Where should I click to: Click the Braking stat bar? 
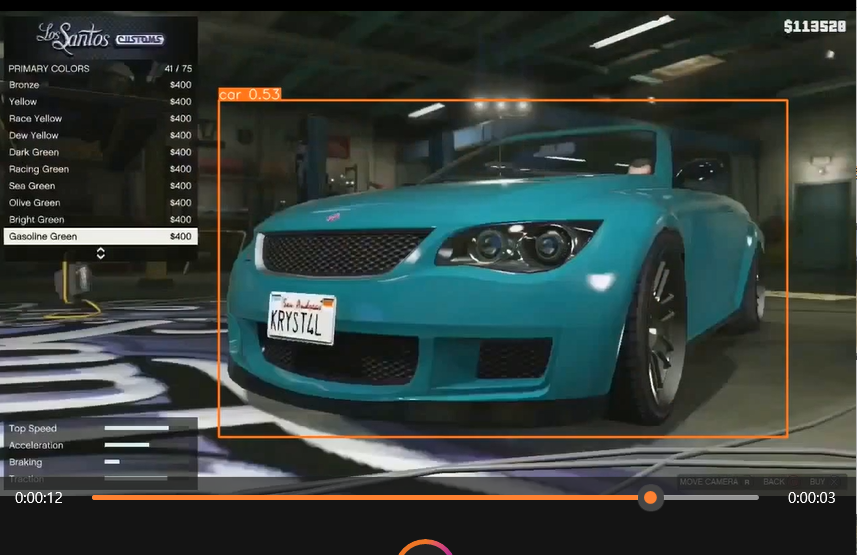coord(112,462)
